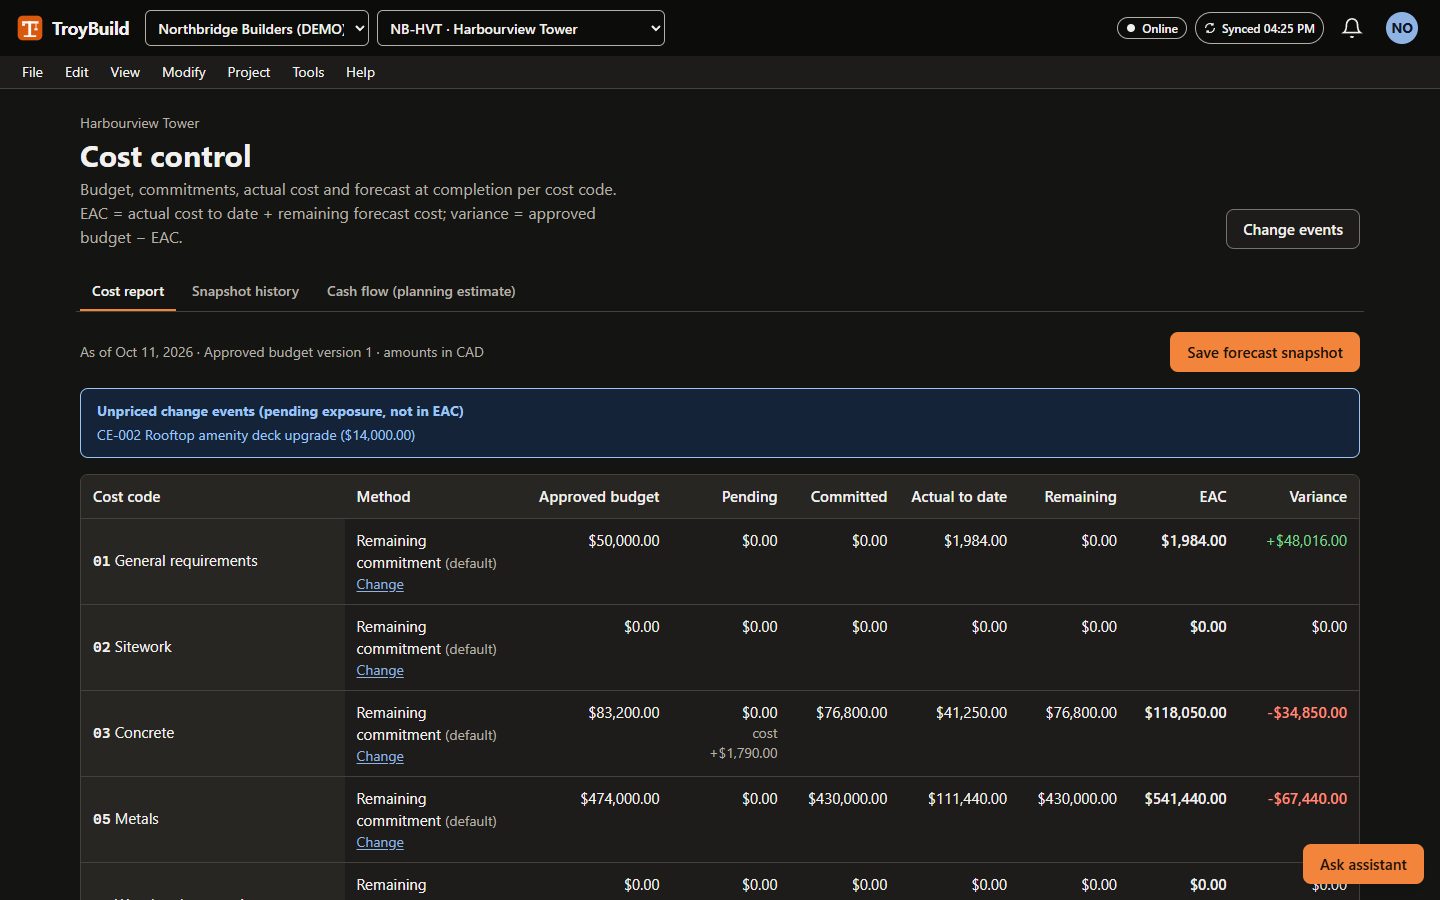Viewport: 1440px width, 900px height.
Task: Click the Harbourview Tower breadcrumb text
Action: click(140, 123)
